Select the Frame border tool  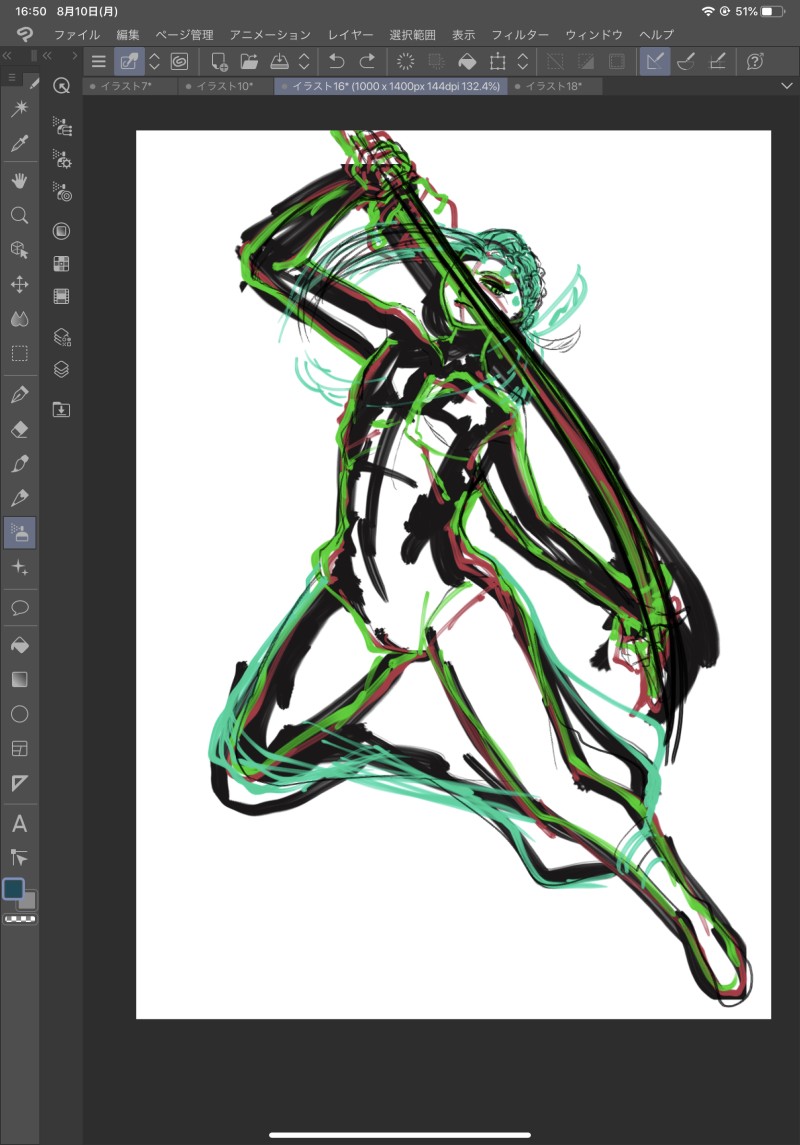click(20, 748)
